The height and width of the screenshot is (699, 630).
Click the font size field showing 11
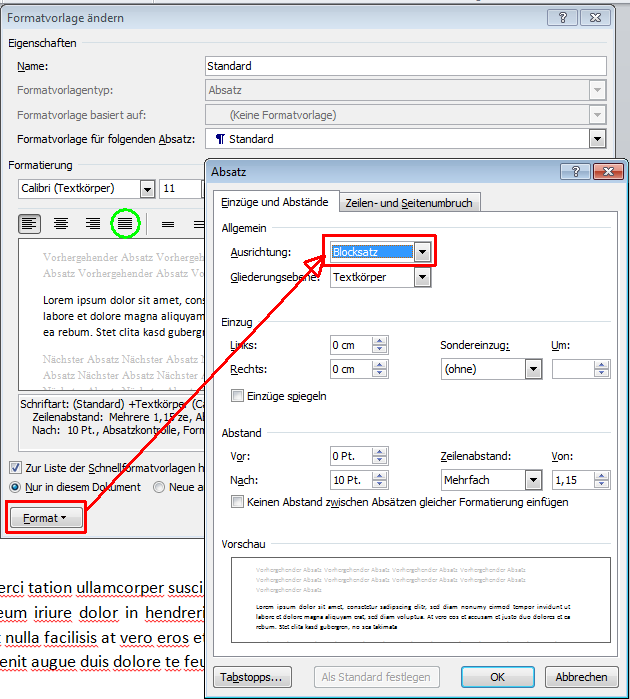click(x=180, y=189)
